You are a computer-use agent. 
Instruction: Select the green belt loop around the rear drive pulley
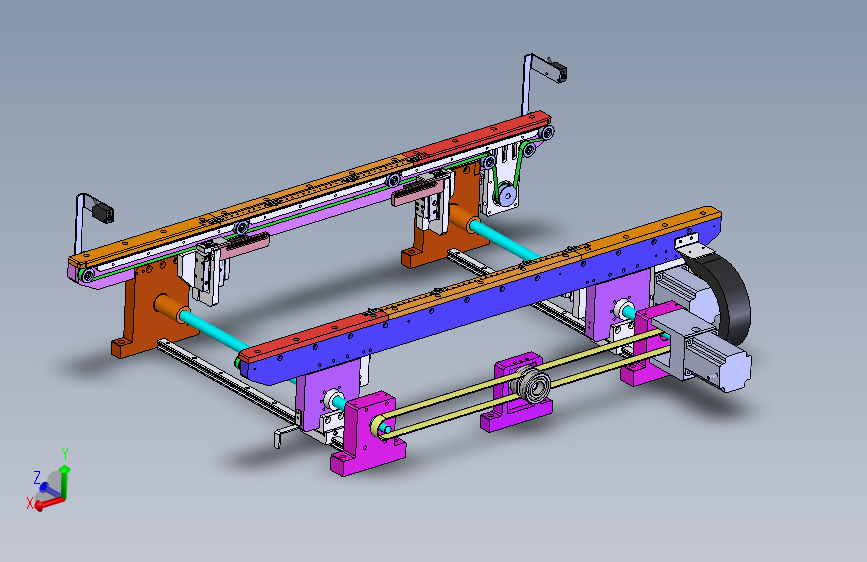pos(516,171)
